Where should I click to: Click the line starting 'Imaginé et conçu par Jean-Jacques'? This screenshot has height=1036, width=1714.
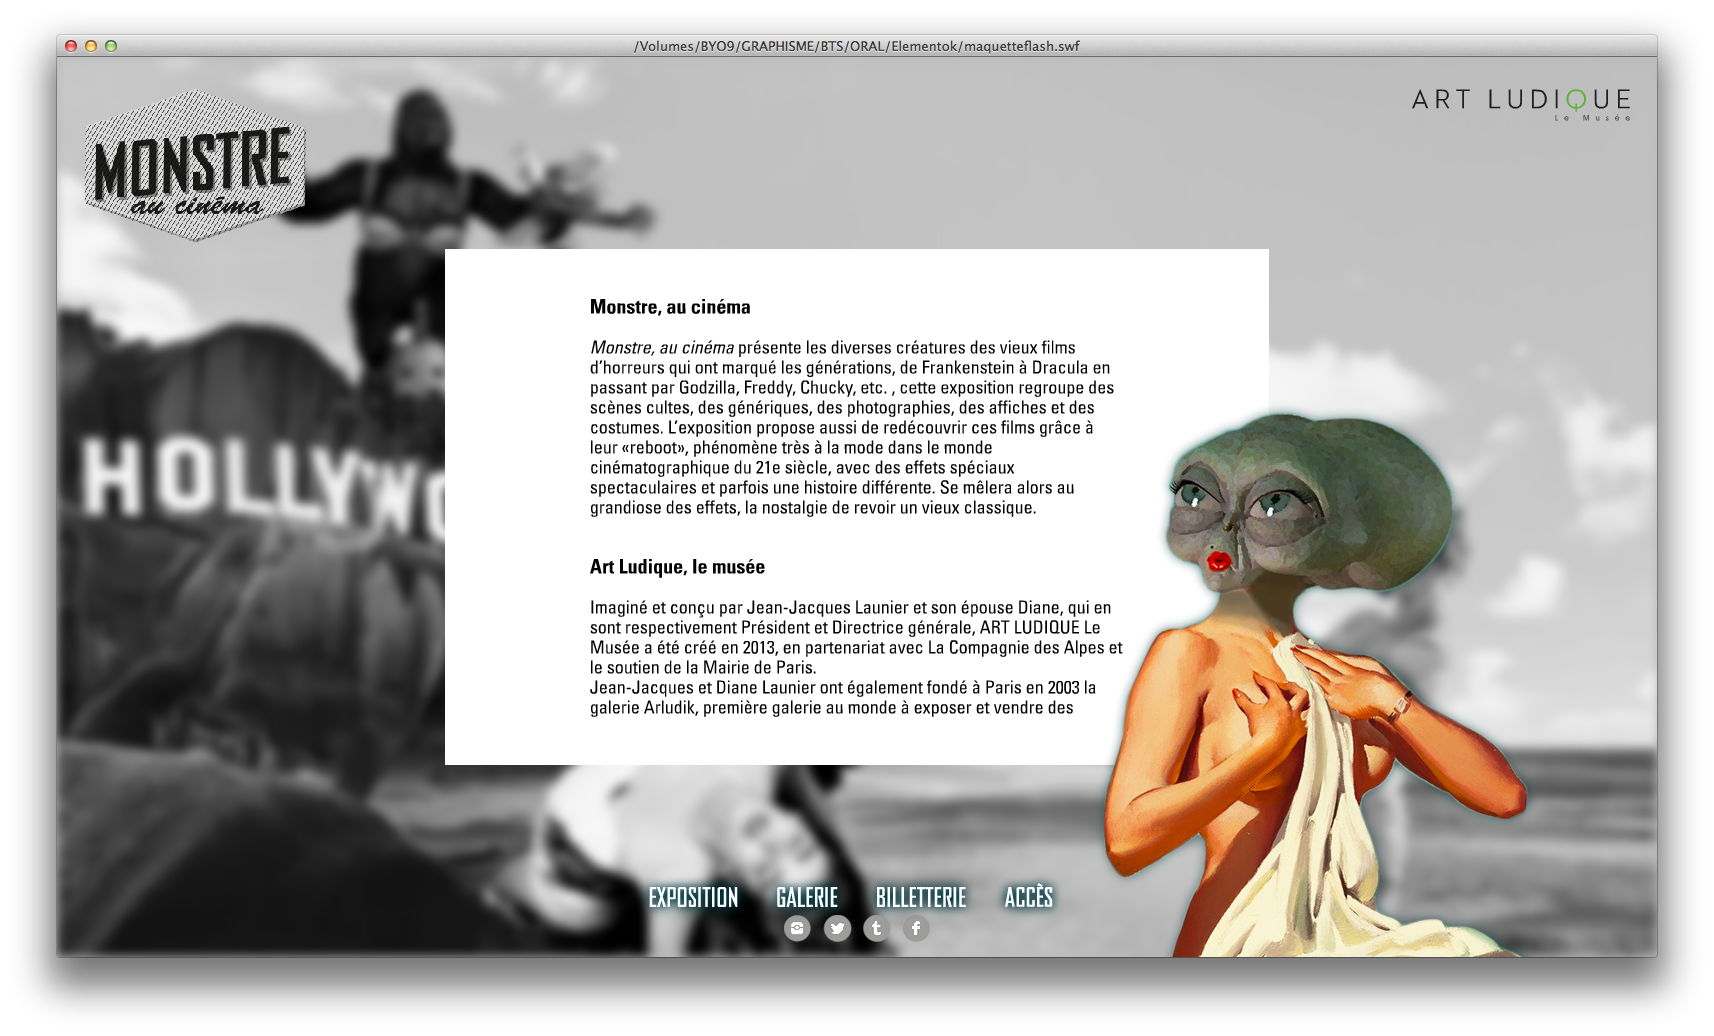[850, 608]
